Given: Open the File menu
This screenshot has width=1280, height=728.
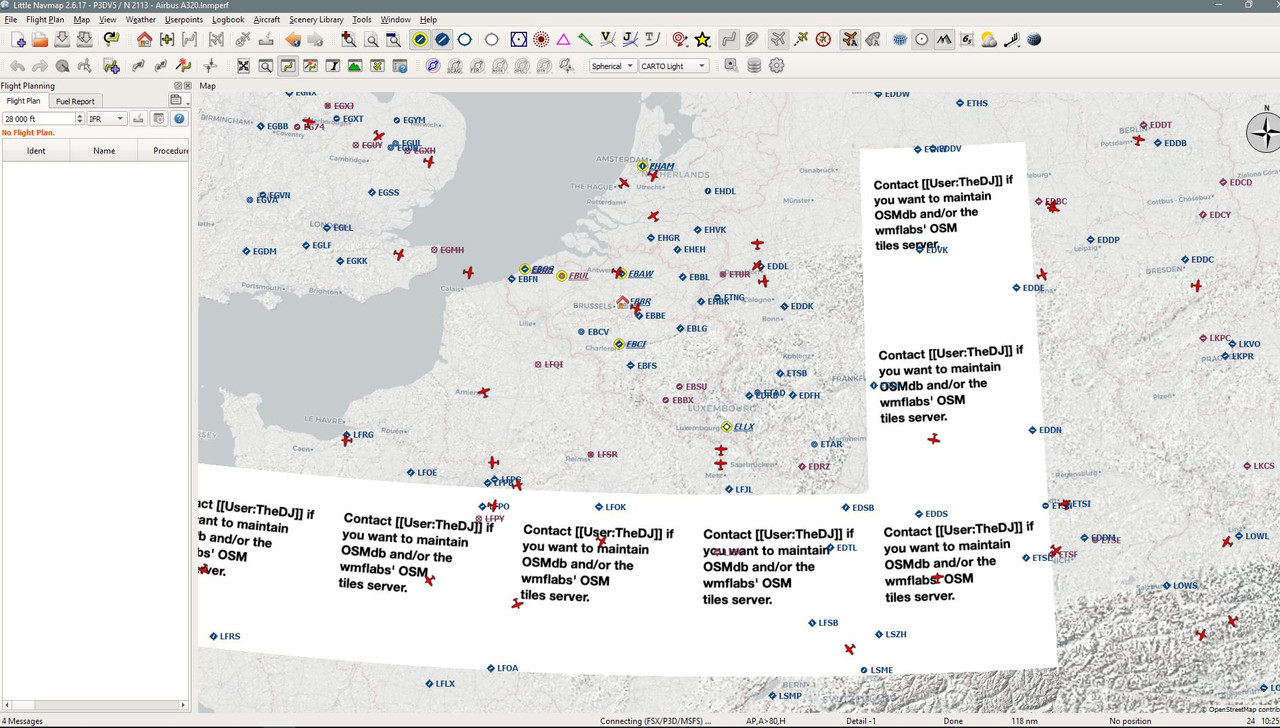Looking at the screenshot, I should (x=11, y=19).
